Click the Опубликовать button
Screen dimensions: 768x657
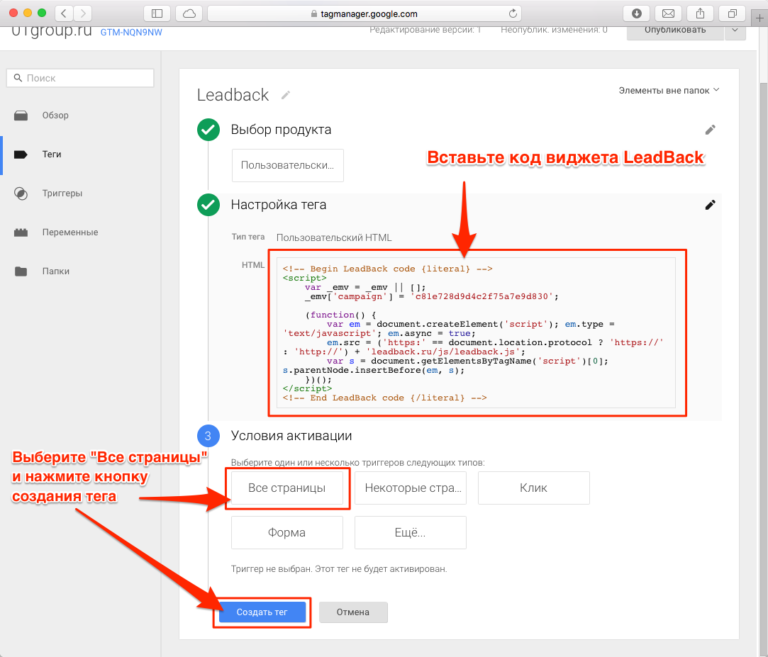point(675,30)
